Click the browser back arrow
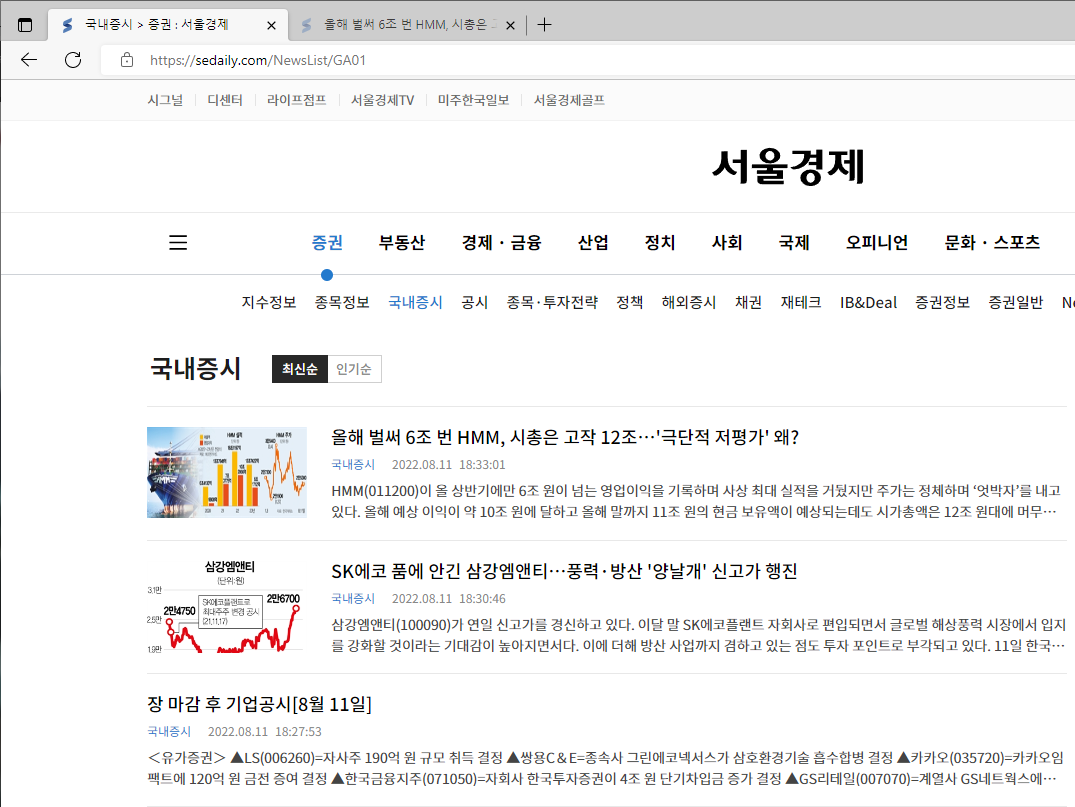The width and height of the screenshot is (1075, 807). tap(29, 60)
